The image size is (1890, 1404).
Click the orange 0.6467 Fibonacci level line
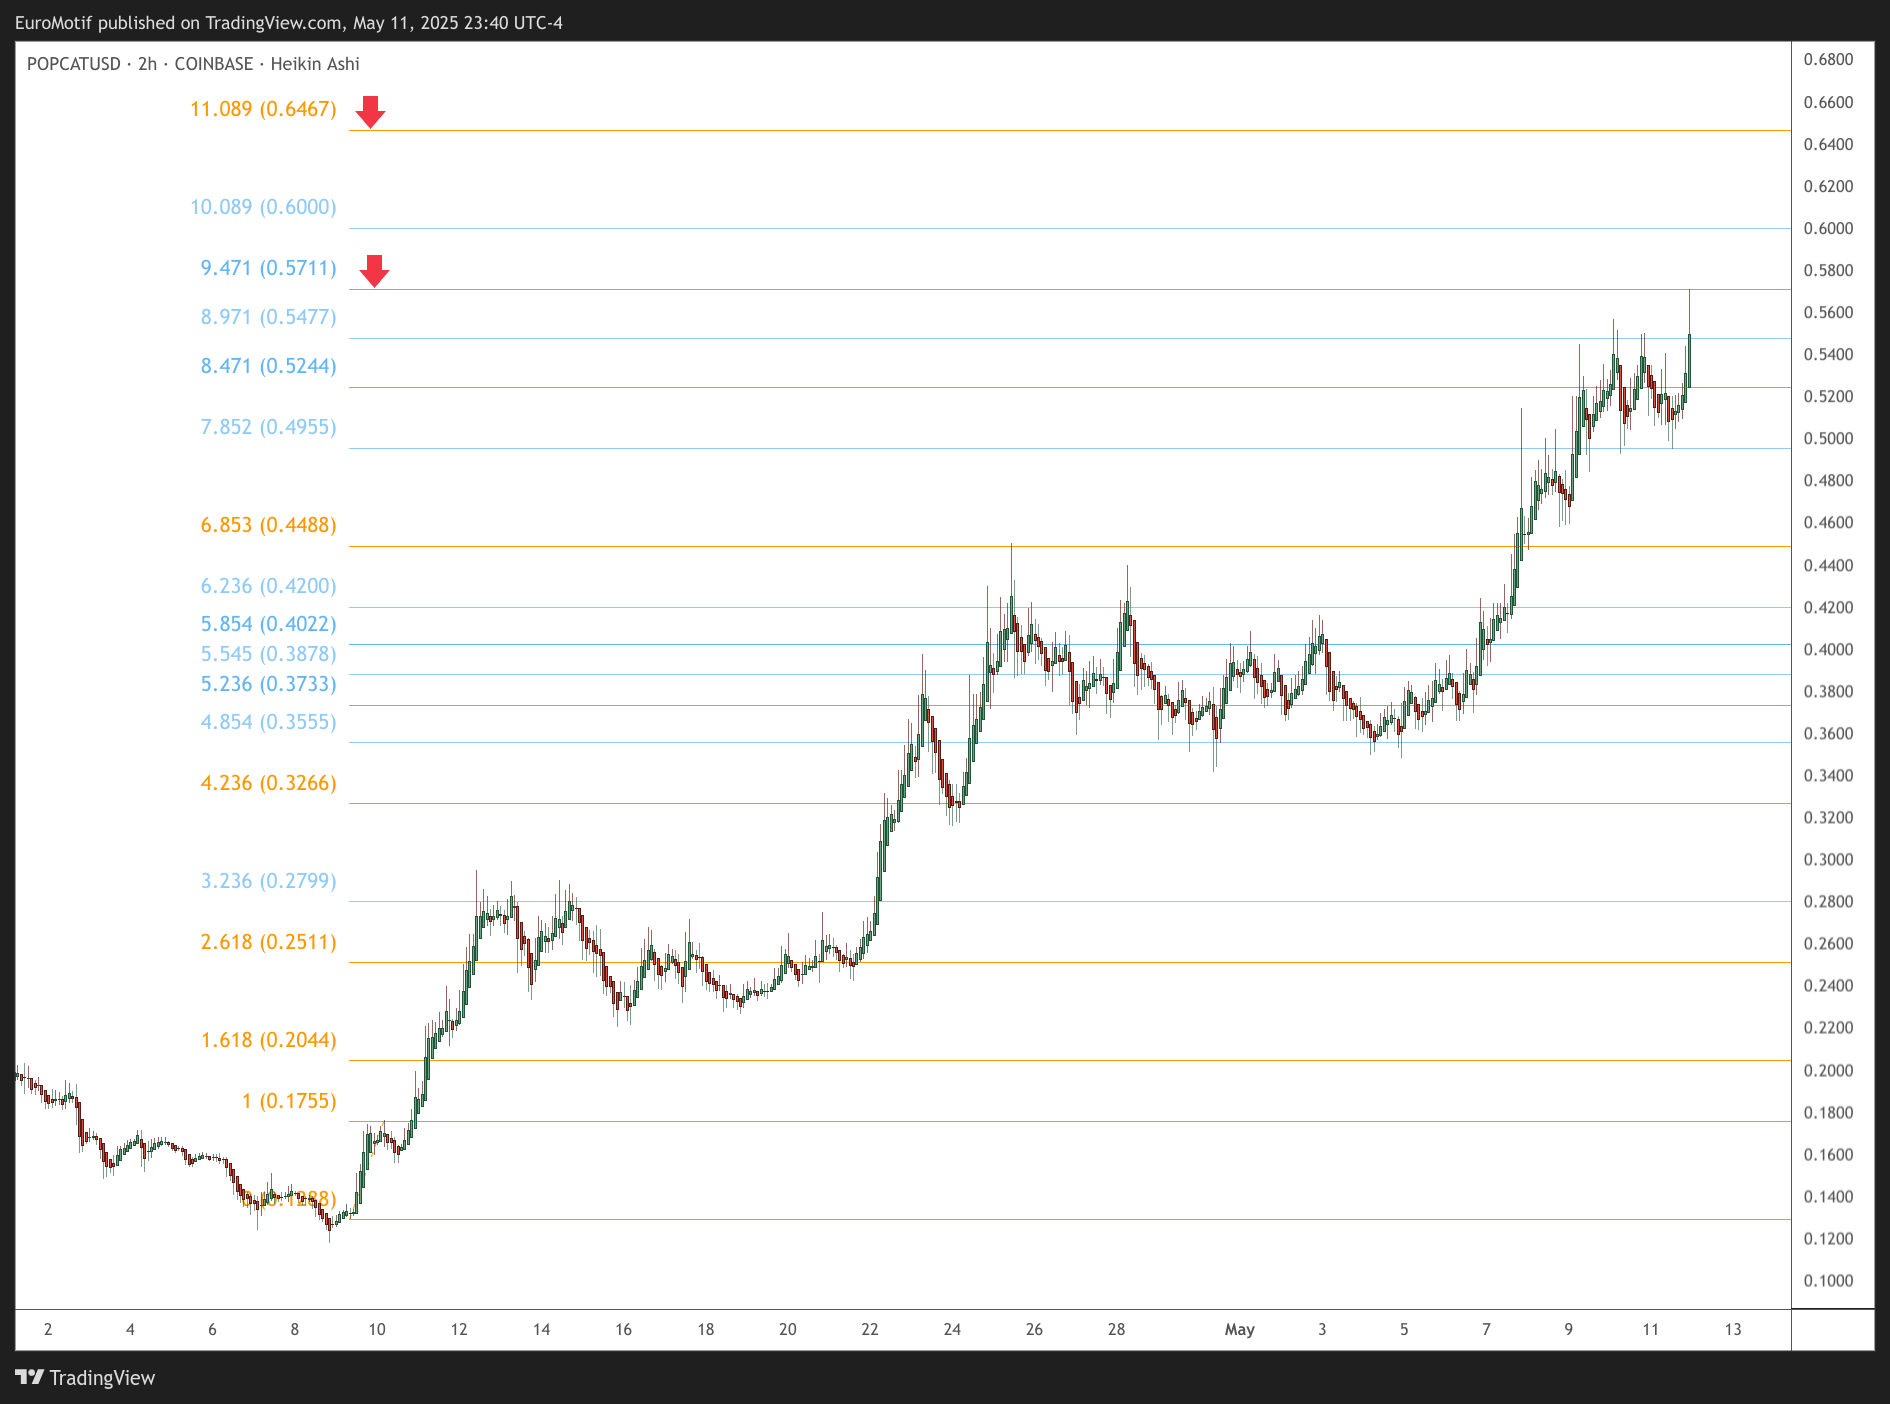coord(1070,130)
